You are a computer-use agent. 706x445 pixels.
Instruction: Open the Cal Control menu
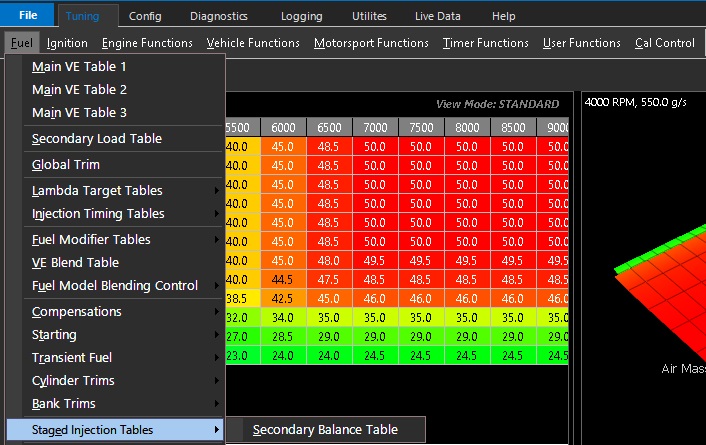(x=665, y=43)
